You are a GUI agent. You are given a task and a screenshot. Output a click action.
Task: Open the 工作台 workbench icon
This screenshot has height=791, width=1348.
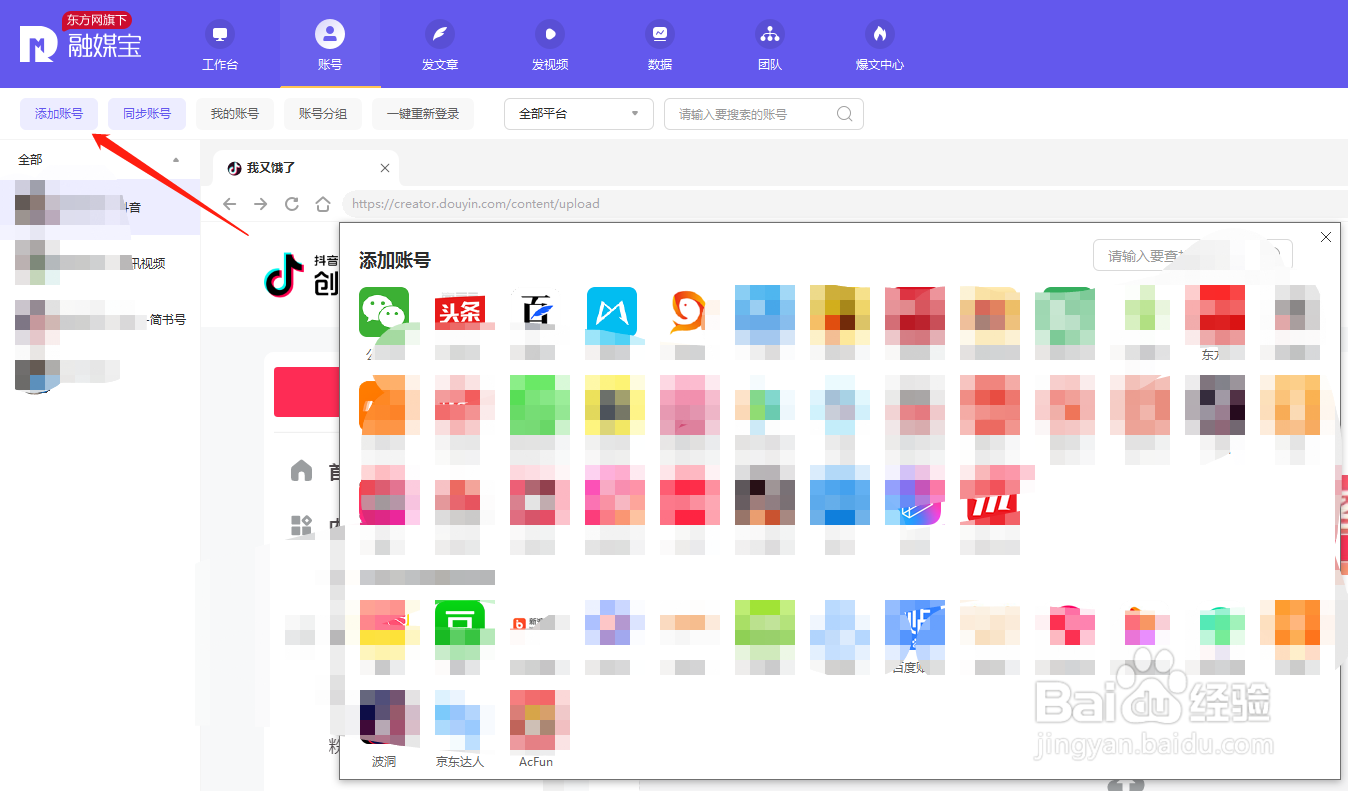[220, 34]
